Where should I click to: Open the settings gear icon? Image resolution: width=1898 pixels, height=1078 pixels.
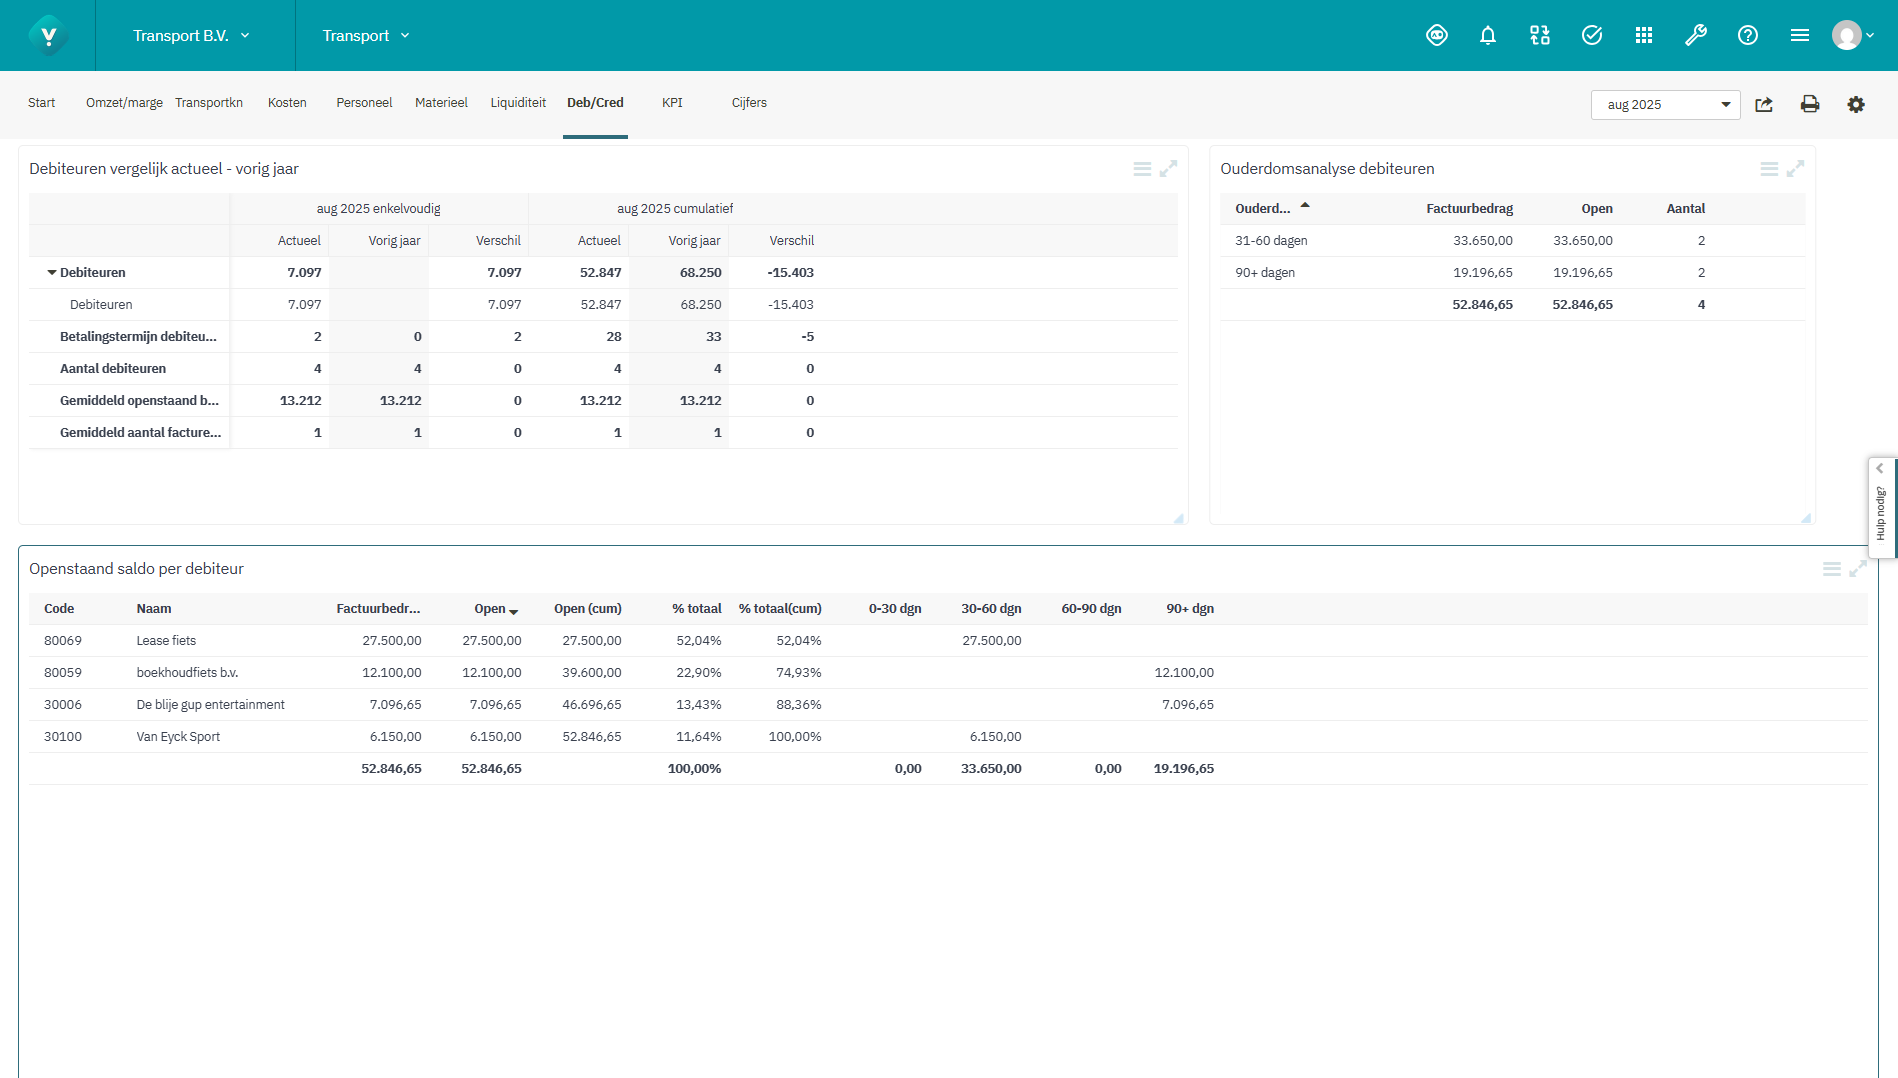tap(1856, 104)
